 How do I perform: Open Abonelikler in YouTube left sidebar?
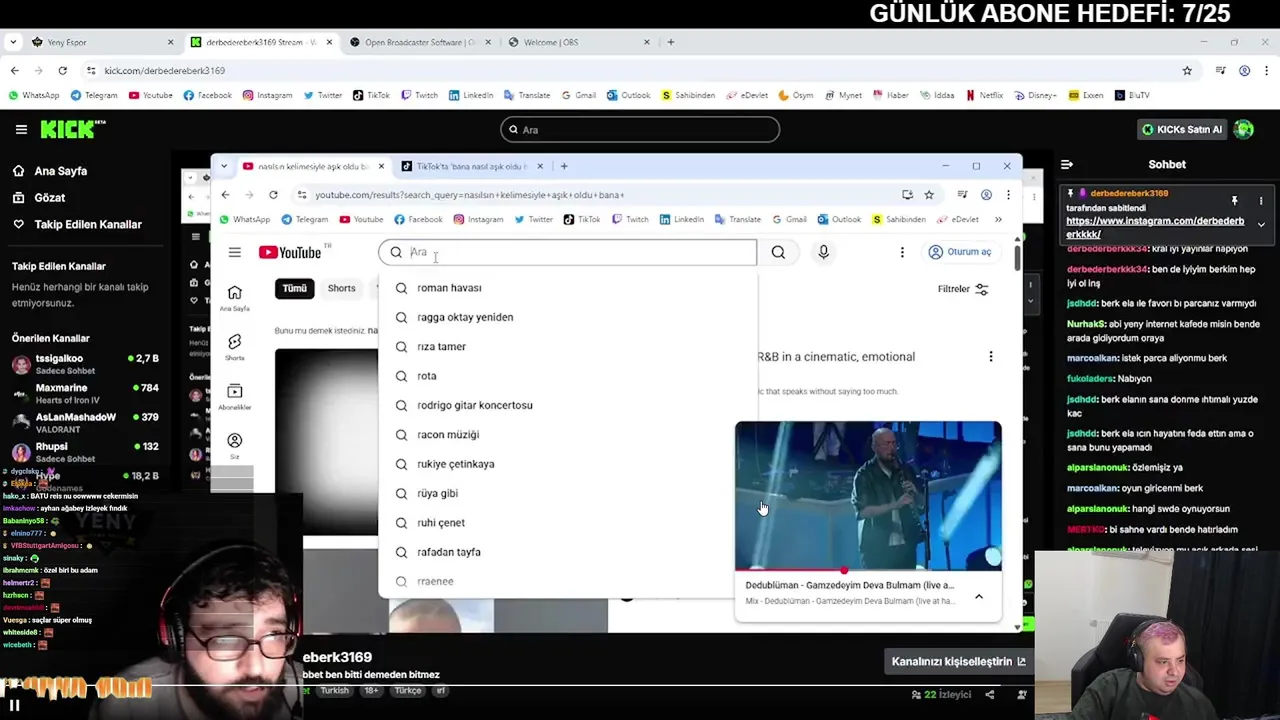[x=234, y=396]
